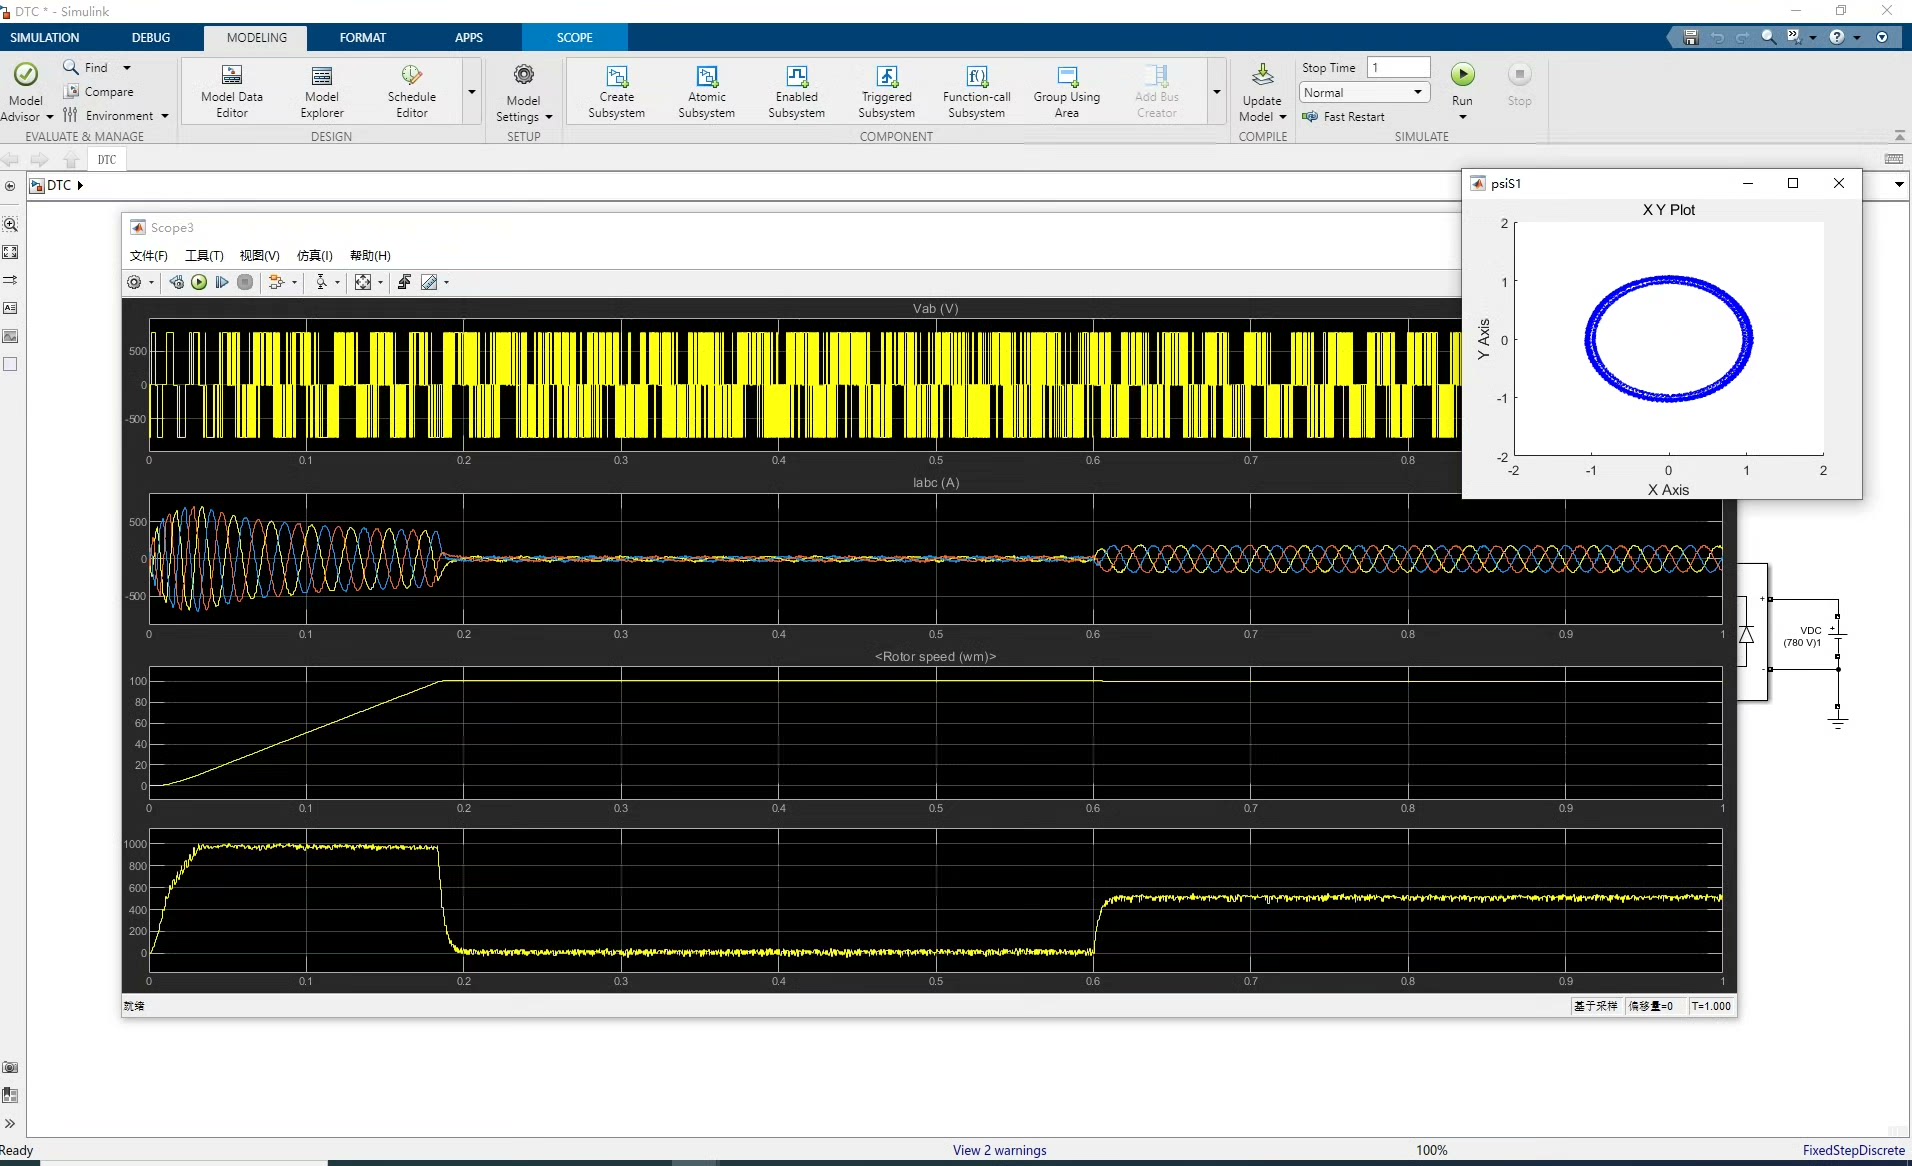The height and width of the screenshot is (1166, 1912).
Task: Click Enabled Subsystem
Action: (x=797, y=91)
